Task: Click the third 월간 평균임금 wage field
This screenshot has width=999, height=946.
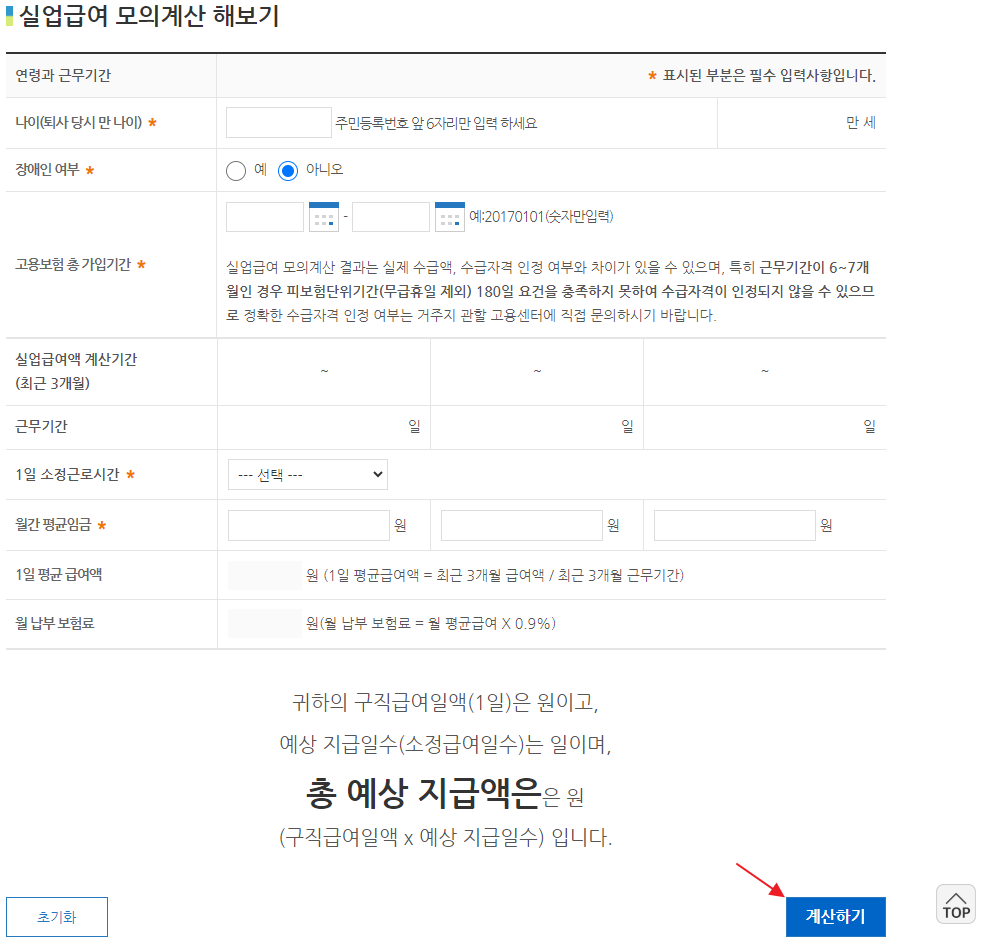Action: 735,524
